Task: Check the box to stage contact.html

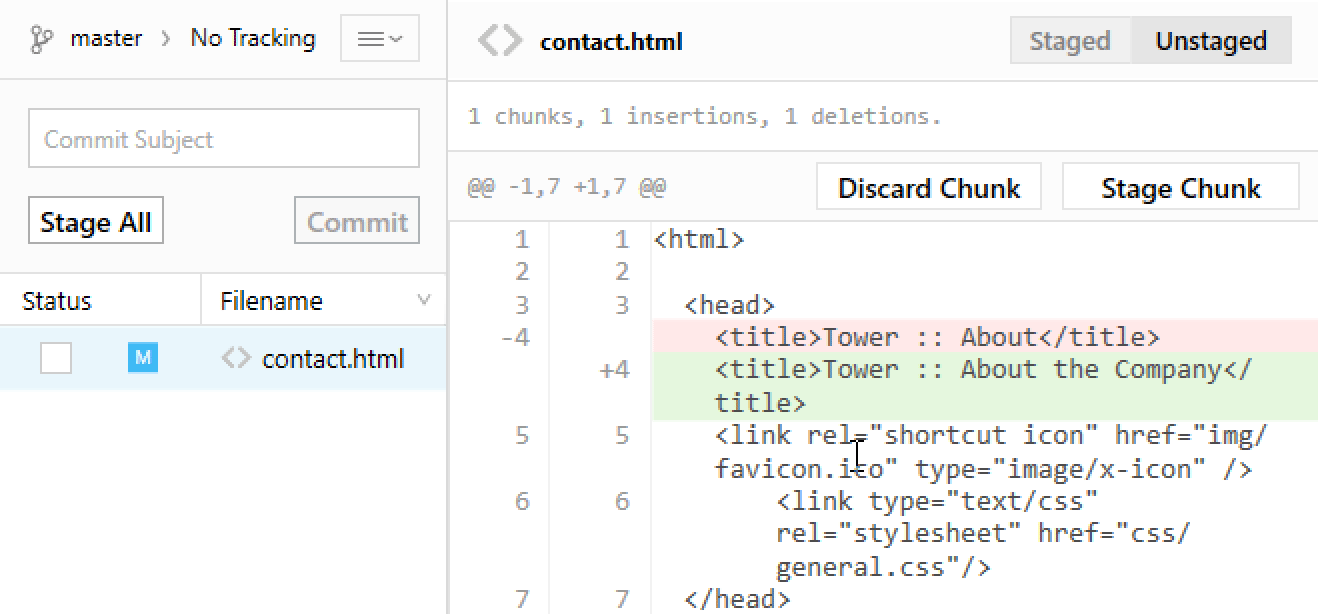Action: tap(55, 357)
